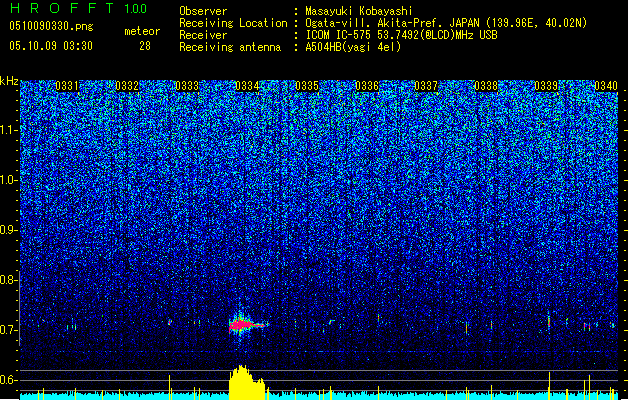
Task: Click the Receiver value ICOM IC-575
Action: tap(339, 35)
